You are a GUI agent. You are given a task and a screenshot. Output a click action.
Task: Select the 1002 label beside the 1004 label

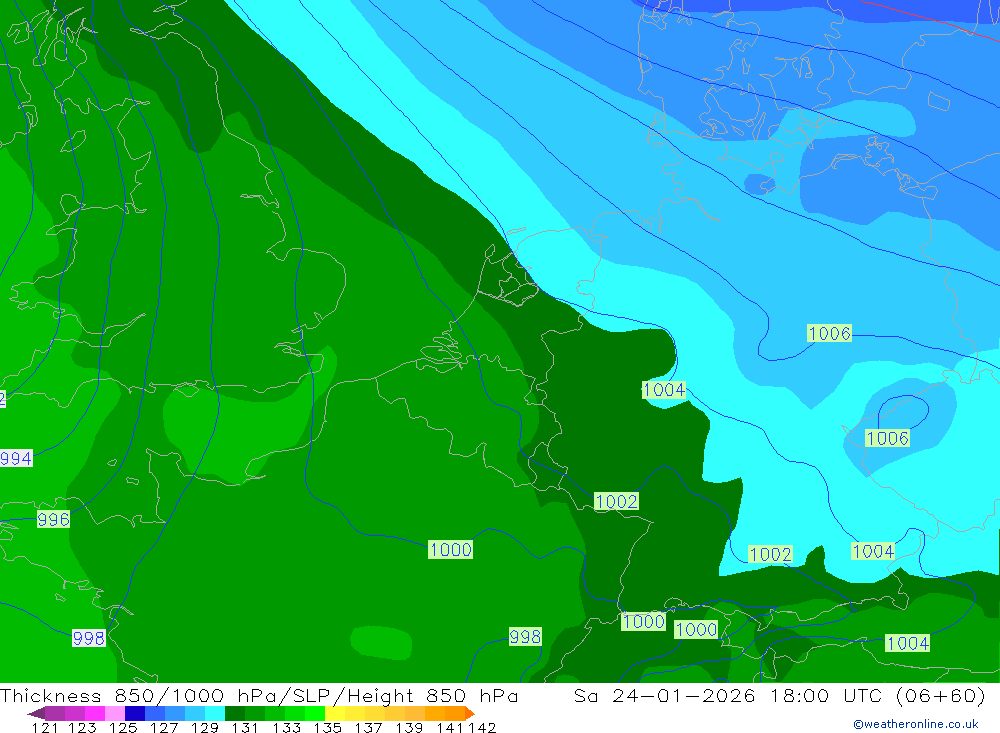[770, 554]
